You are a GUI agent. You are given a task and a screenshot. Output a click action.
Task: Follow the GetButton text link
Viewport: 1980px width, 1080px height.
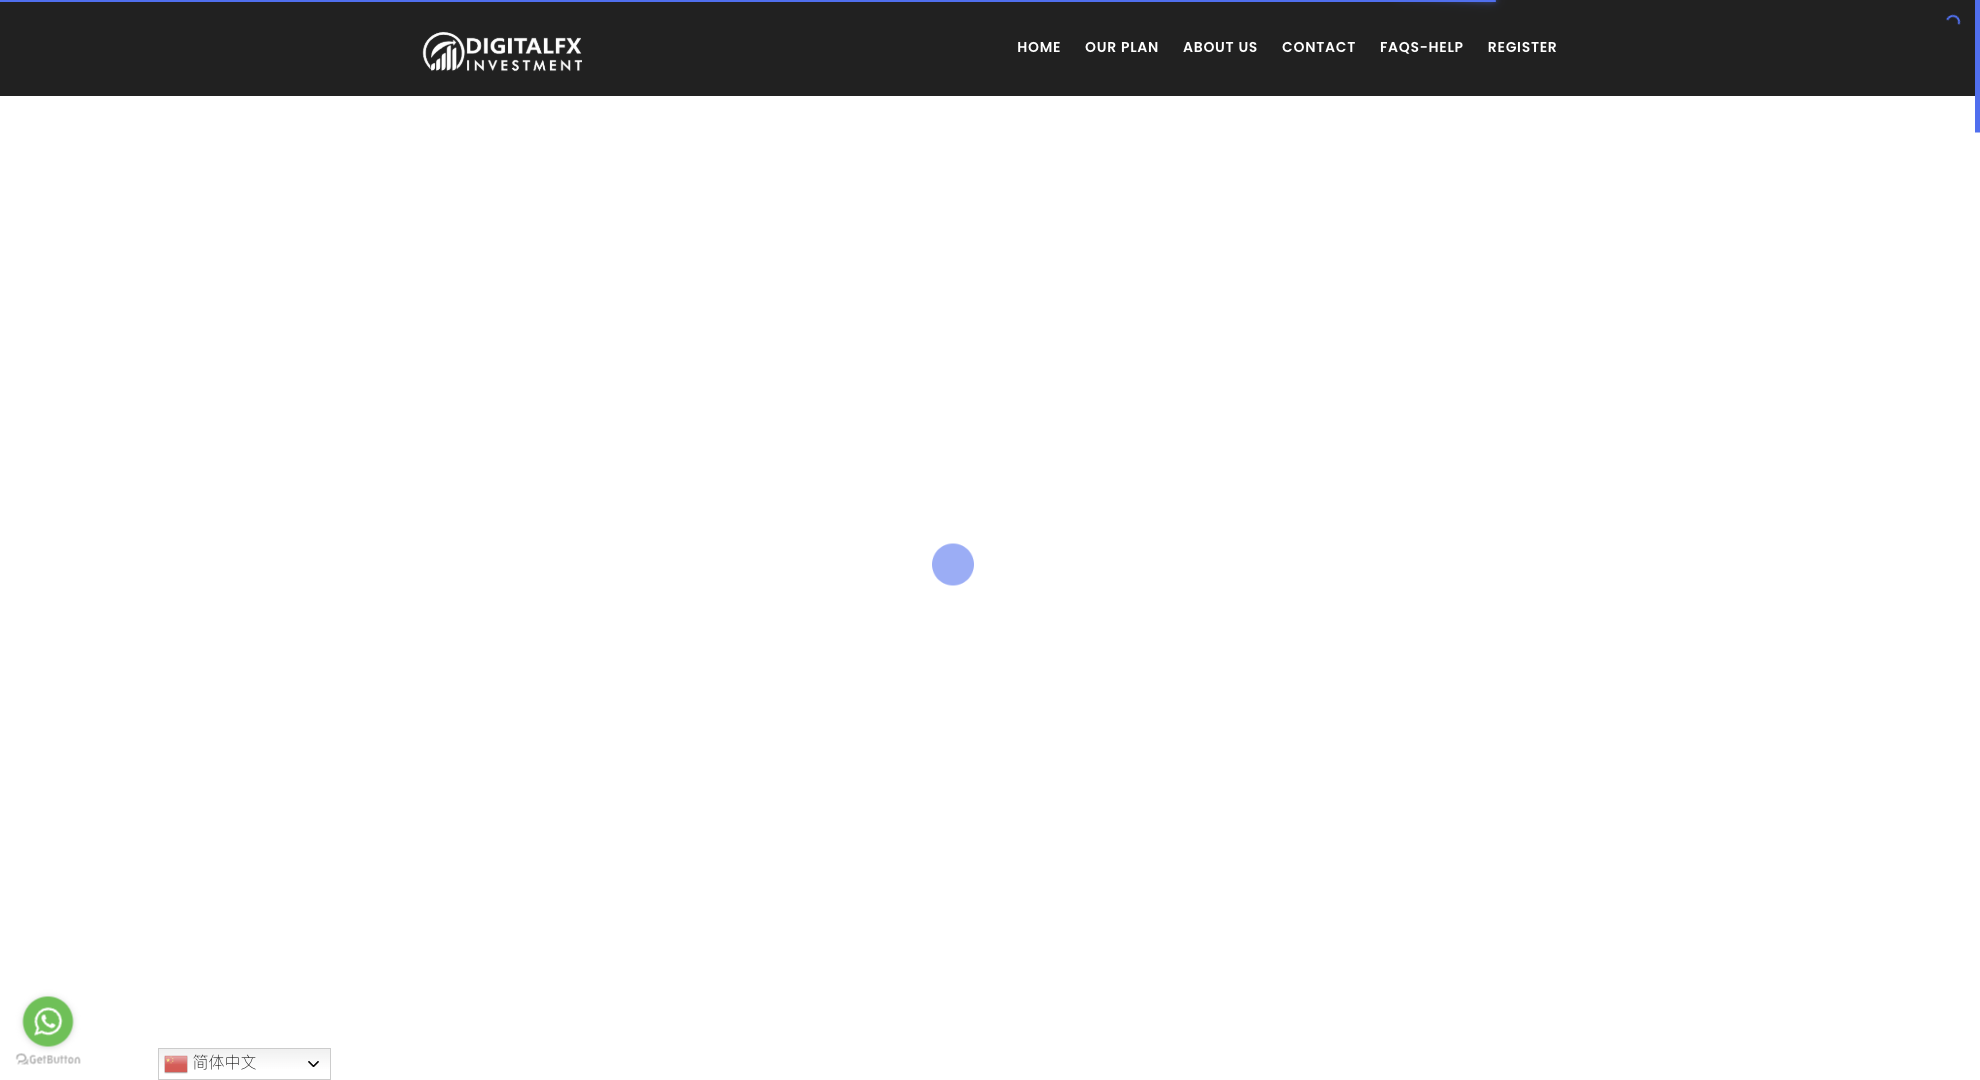pos(55,1059)
